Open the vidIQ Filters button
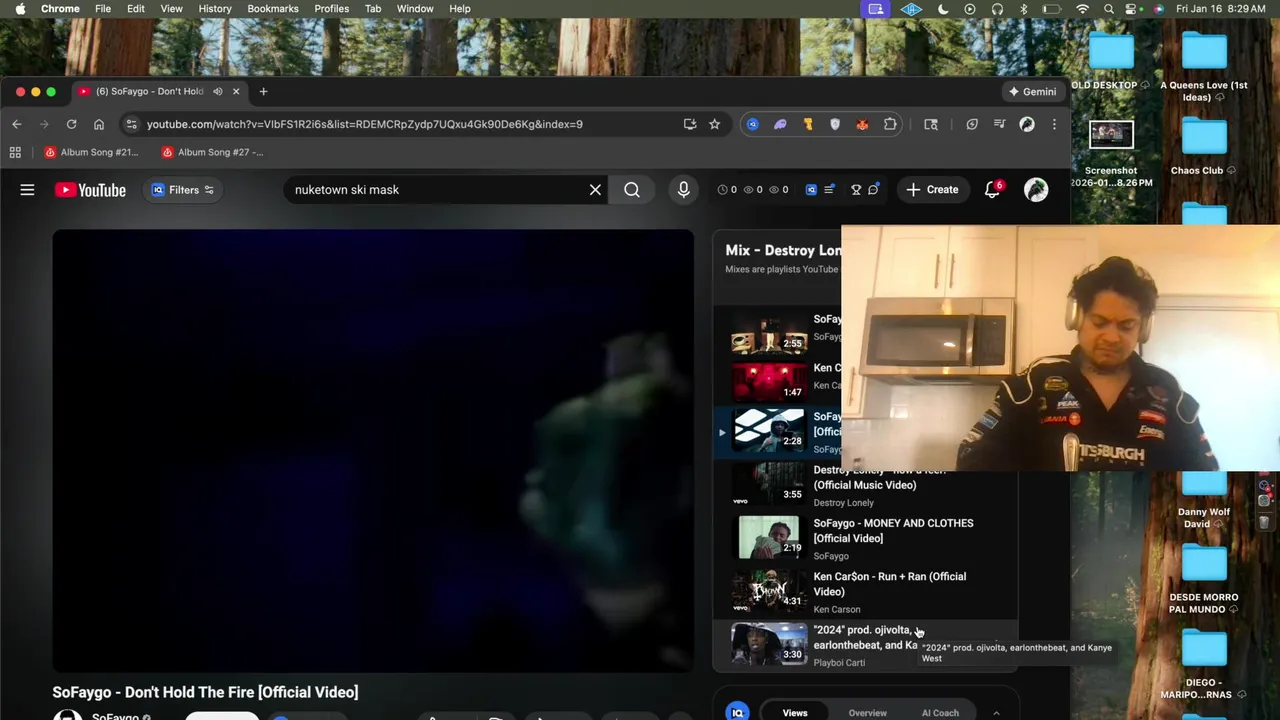The image size is (1280, 720). coord(182,190)
